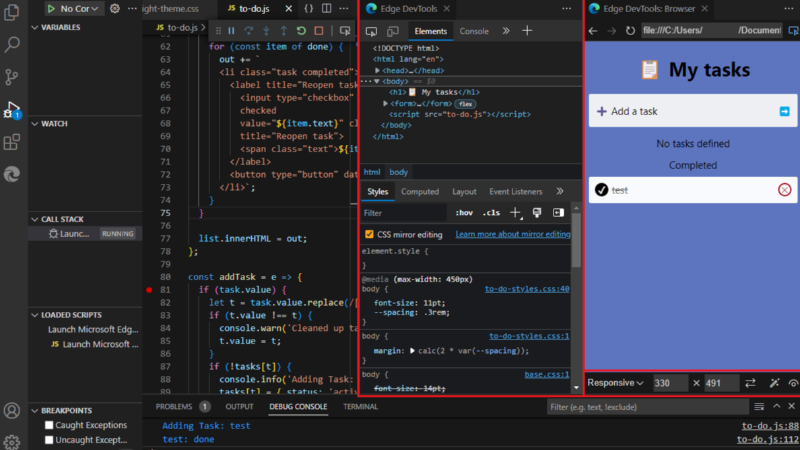
Task: Select the Computed styles tab
Action: click(420, 191)
